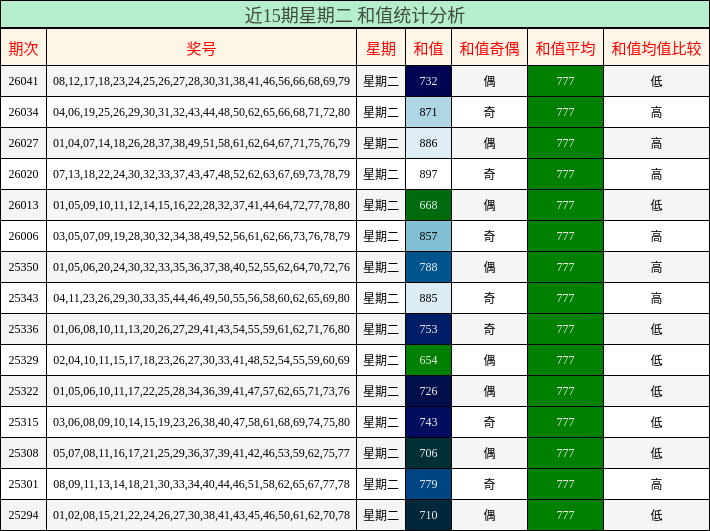Image resolution: width=710 pixels, height=531 pixels.
Task: Select period number 25343
Action: click(x=24, y=298)
